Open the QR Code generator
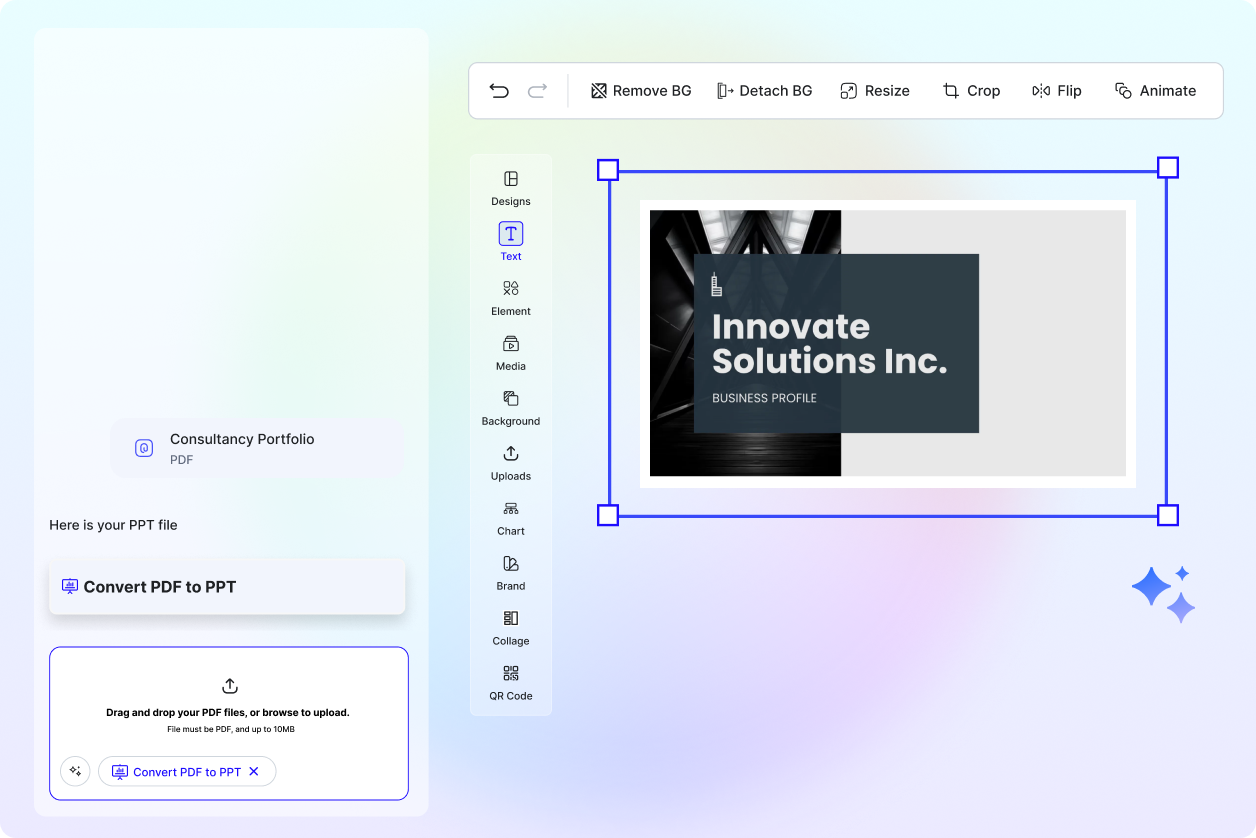 511,682
